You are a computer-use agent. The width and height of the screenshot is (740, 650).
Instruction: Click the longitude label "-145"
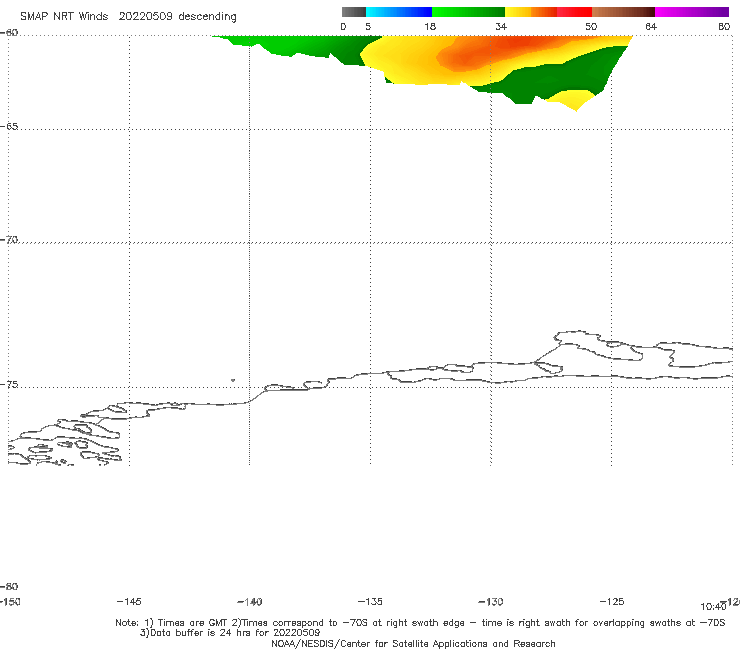[129, 601]
